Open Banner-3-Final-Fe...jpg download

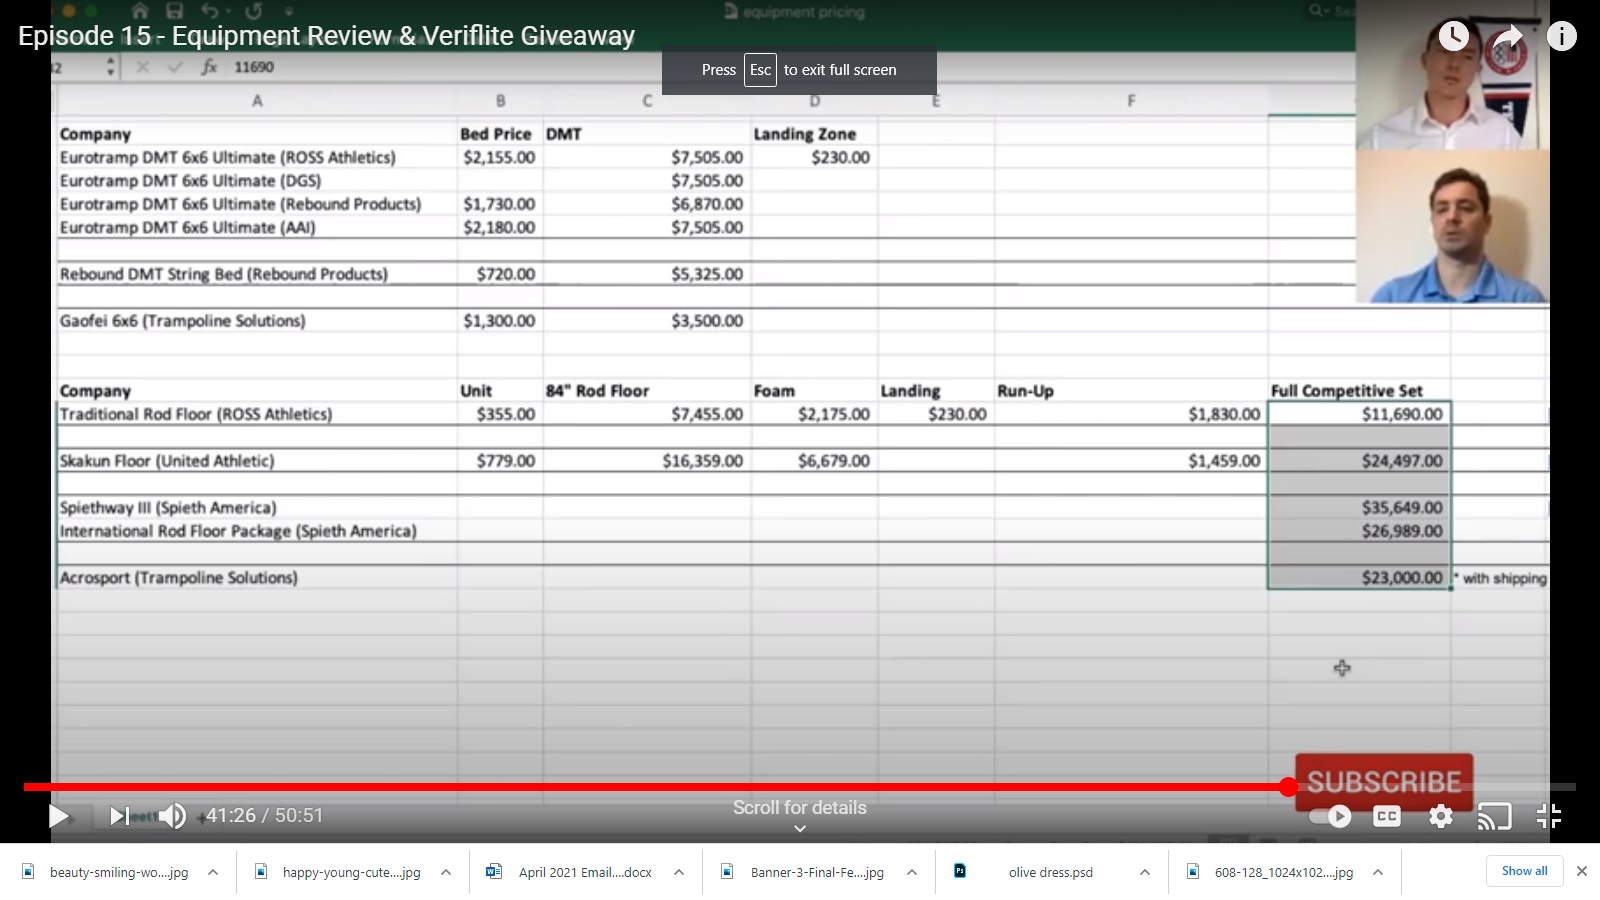click(x=817, y=872)
